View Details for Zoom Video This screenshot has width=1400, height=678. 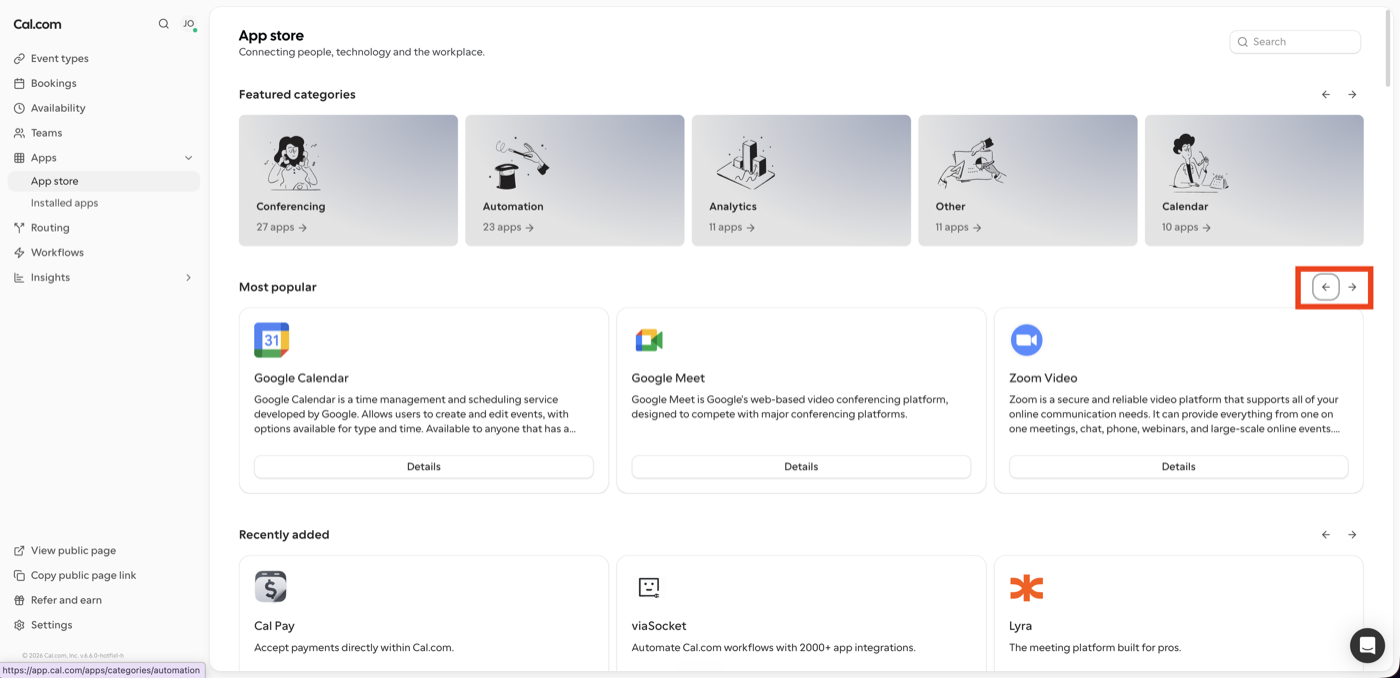click(x=1178, y=467)
